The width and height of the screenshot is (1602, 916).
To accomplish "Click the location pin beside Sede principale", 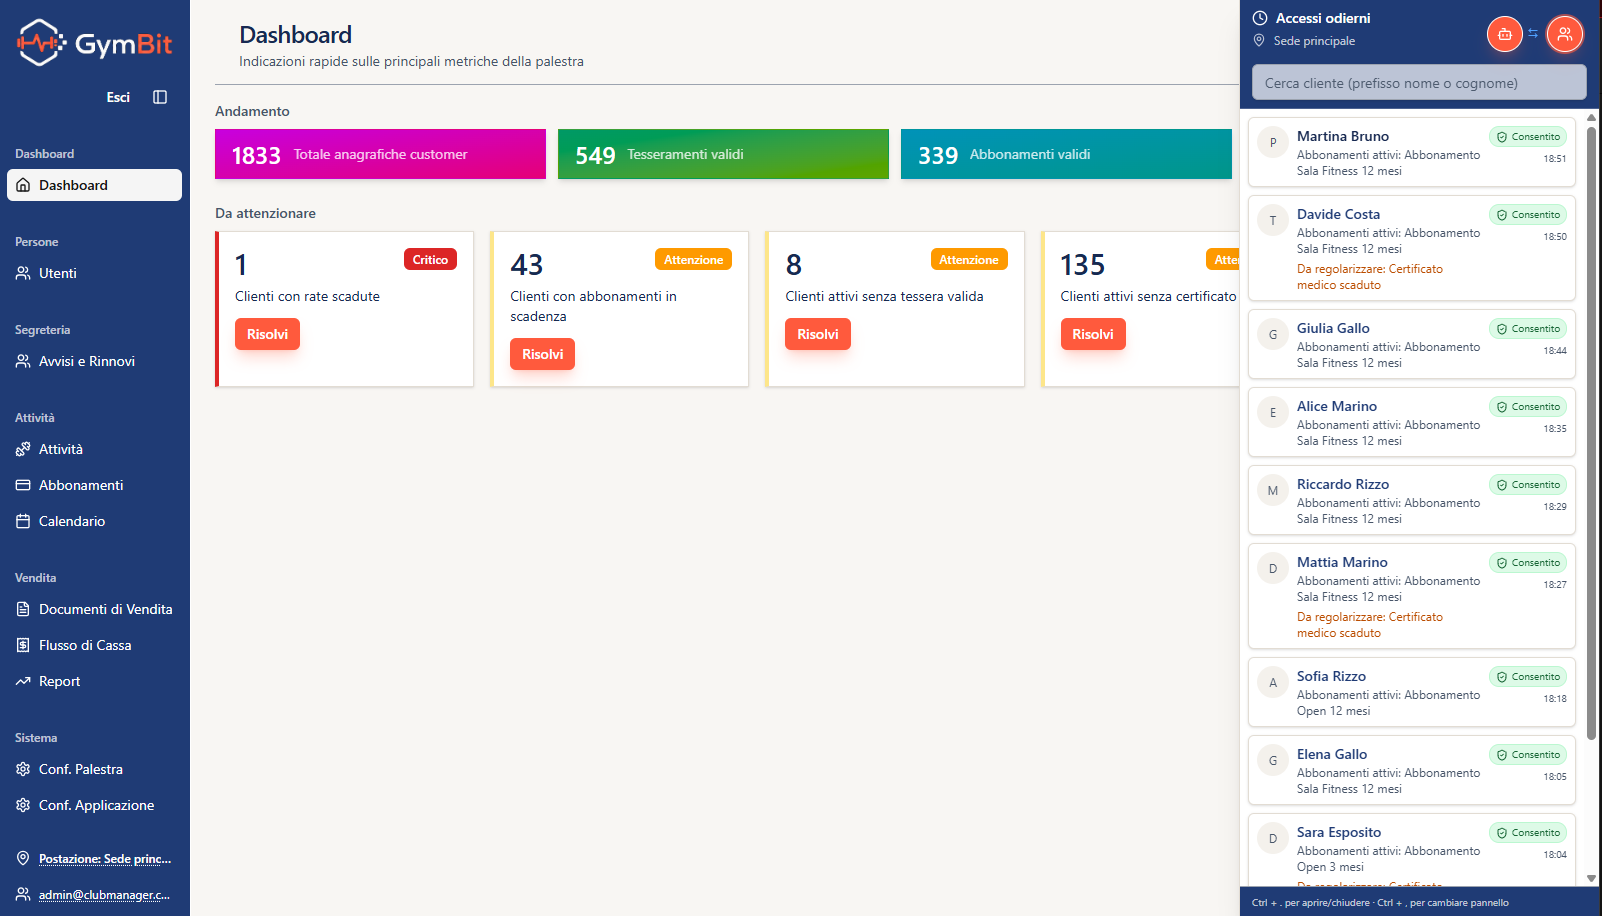I will click(1259, 41).
